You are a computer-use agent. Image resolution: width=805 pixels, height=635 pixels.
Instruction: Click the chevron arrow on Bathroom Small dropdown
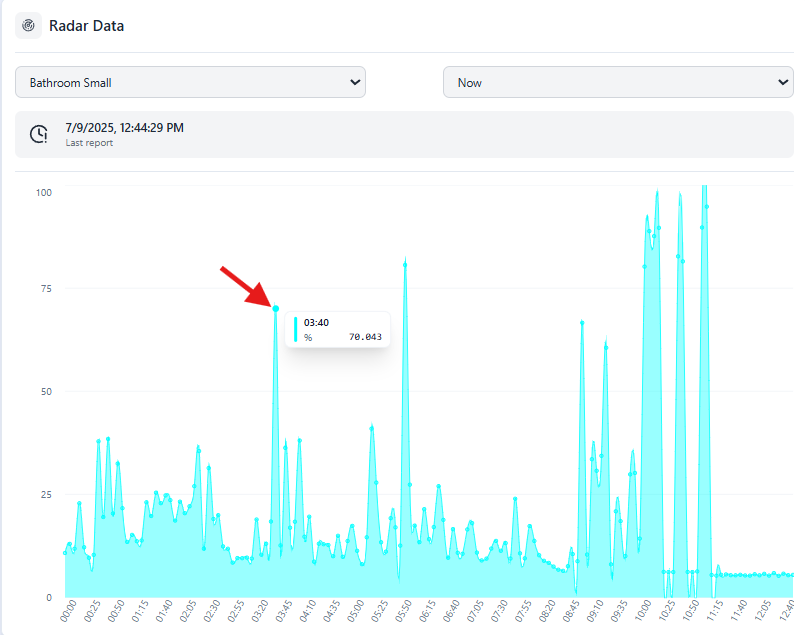(354, 82)
